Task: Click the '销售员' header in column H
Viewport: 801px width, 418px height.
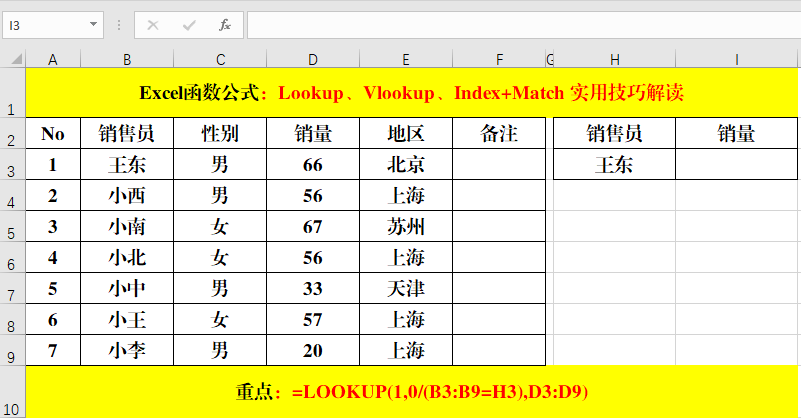Action: [615, 133]
